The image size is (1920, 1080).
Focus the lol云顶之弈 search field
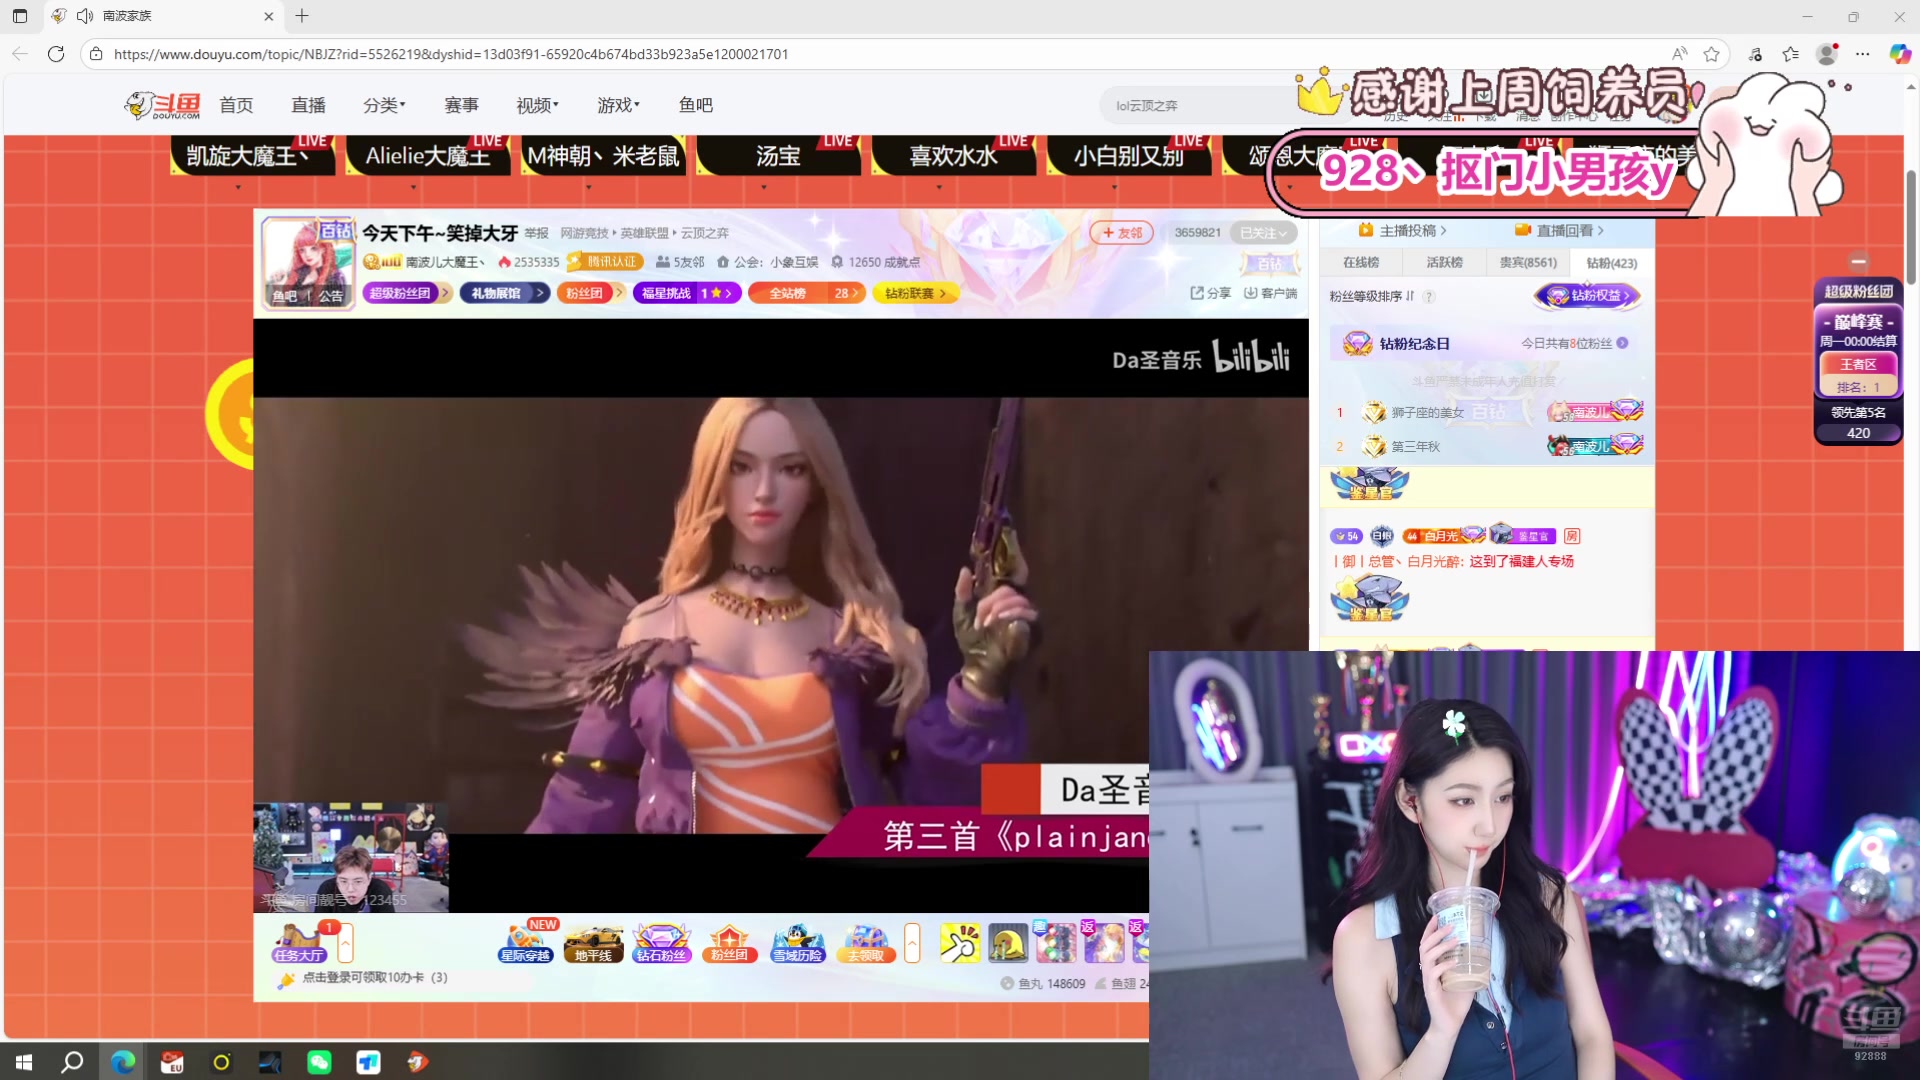tap(1200, 105)
